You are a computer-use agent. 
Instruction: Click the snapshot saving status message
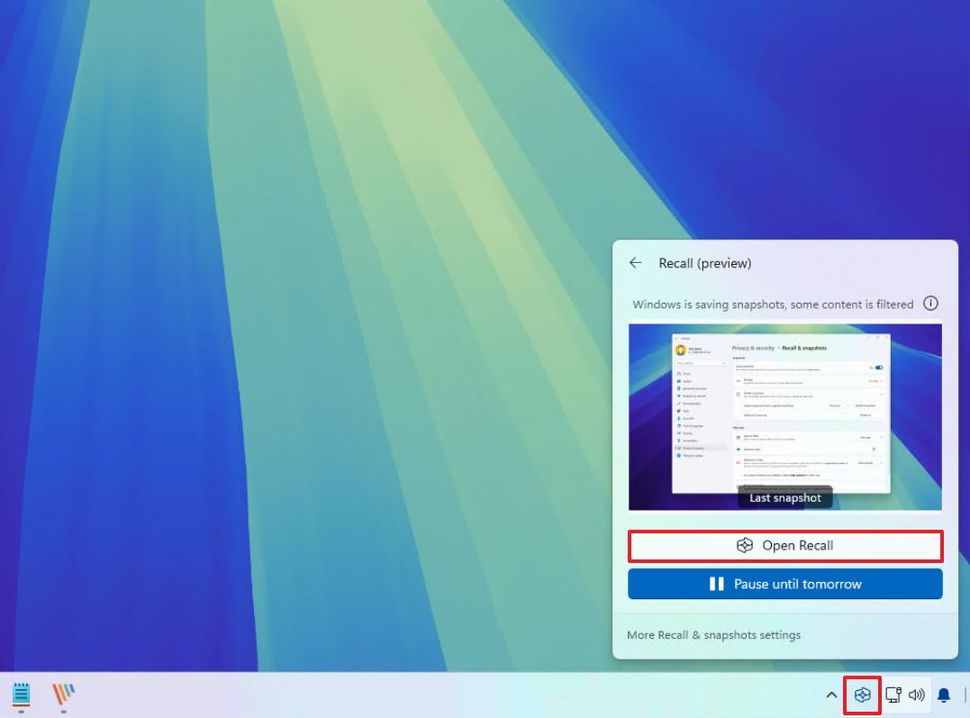click(773, 303)
